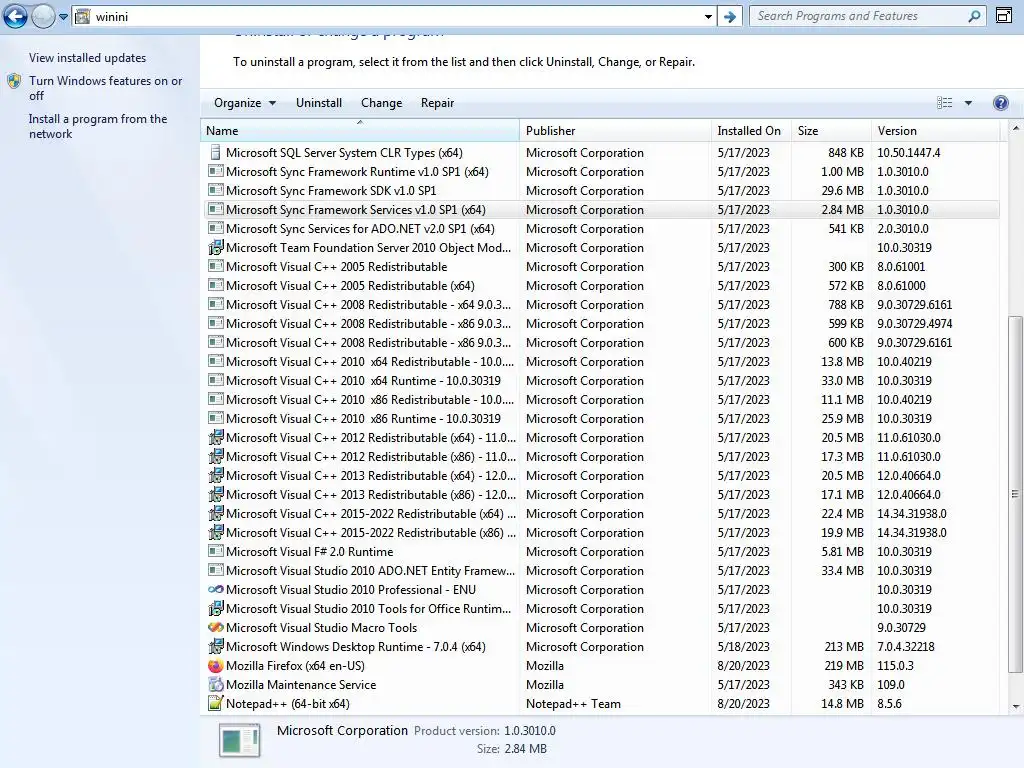Click the 213 MB size cell
Viewport: 1024px width, 768px height.
tap(844, 647)
